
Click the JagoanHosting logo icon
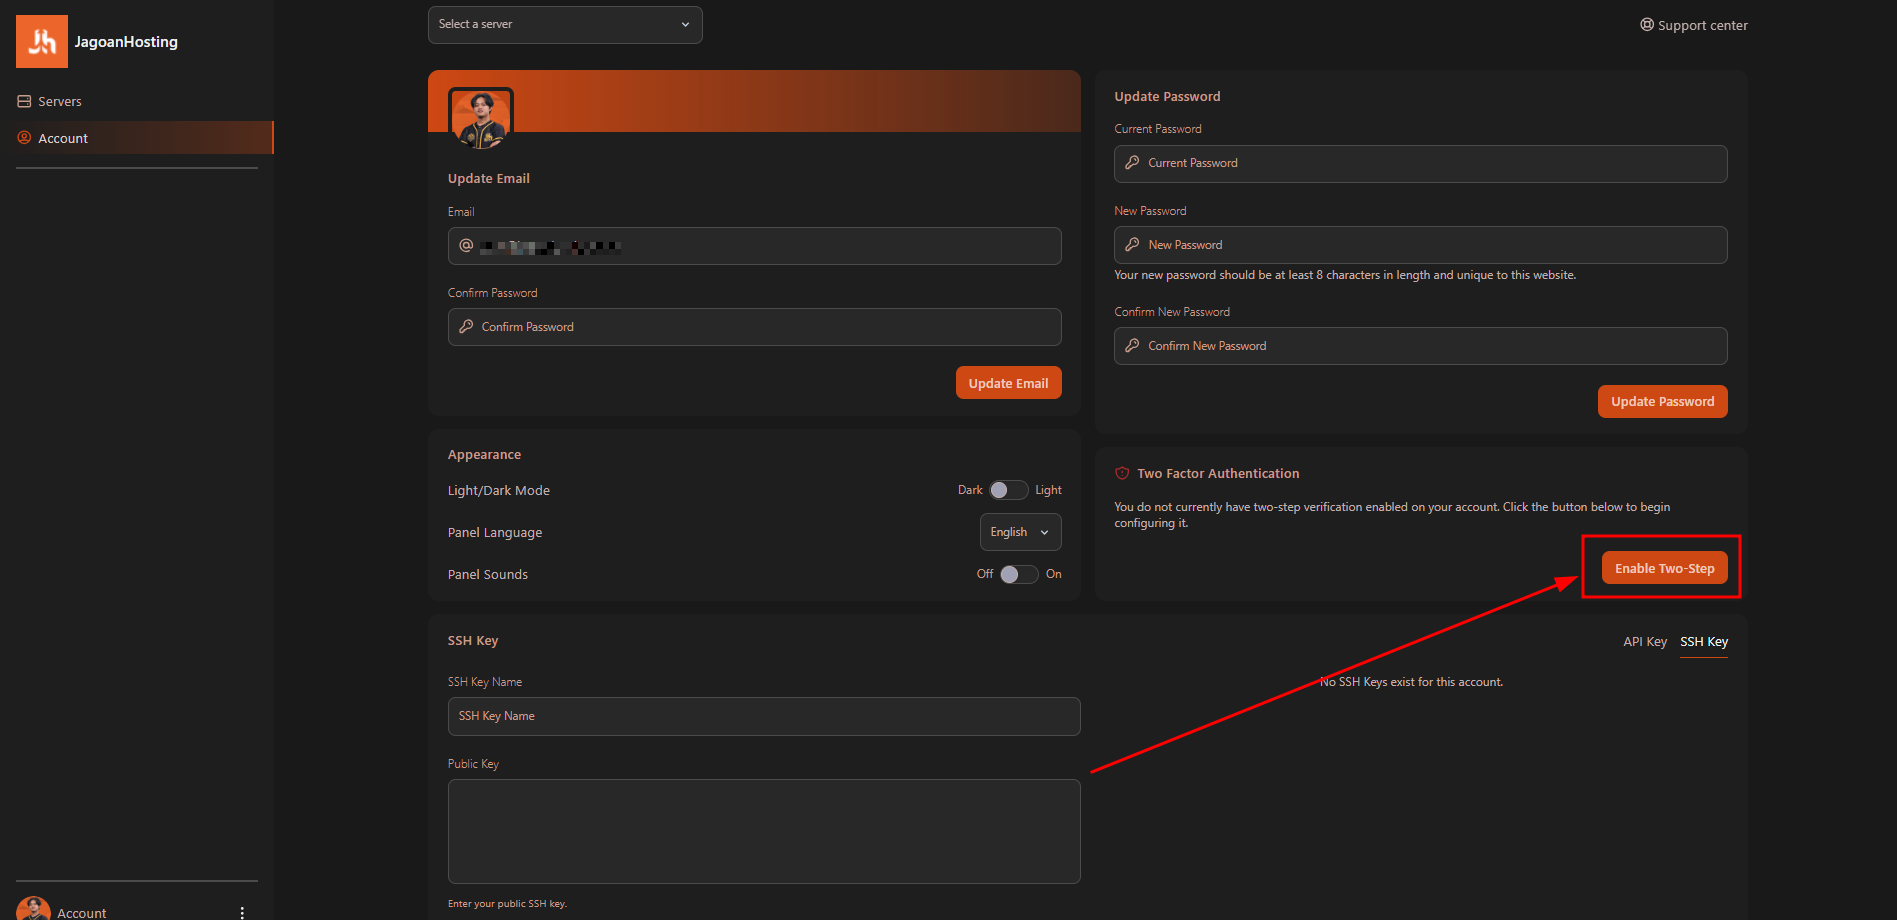click(x=41, y=41)
